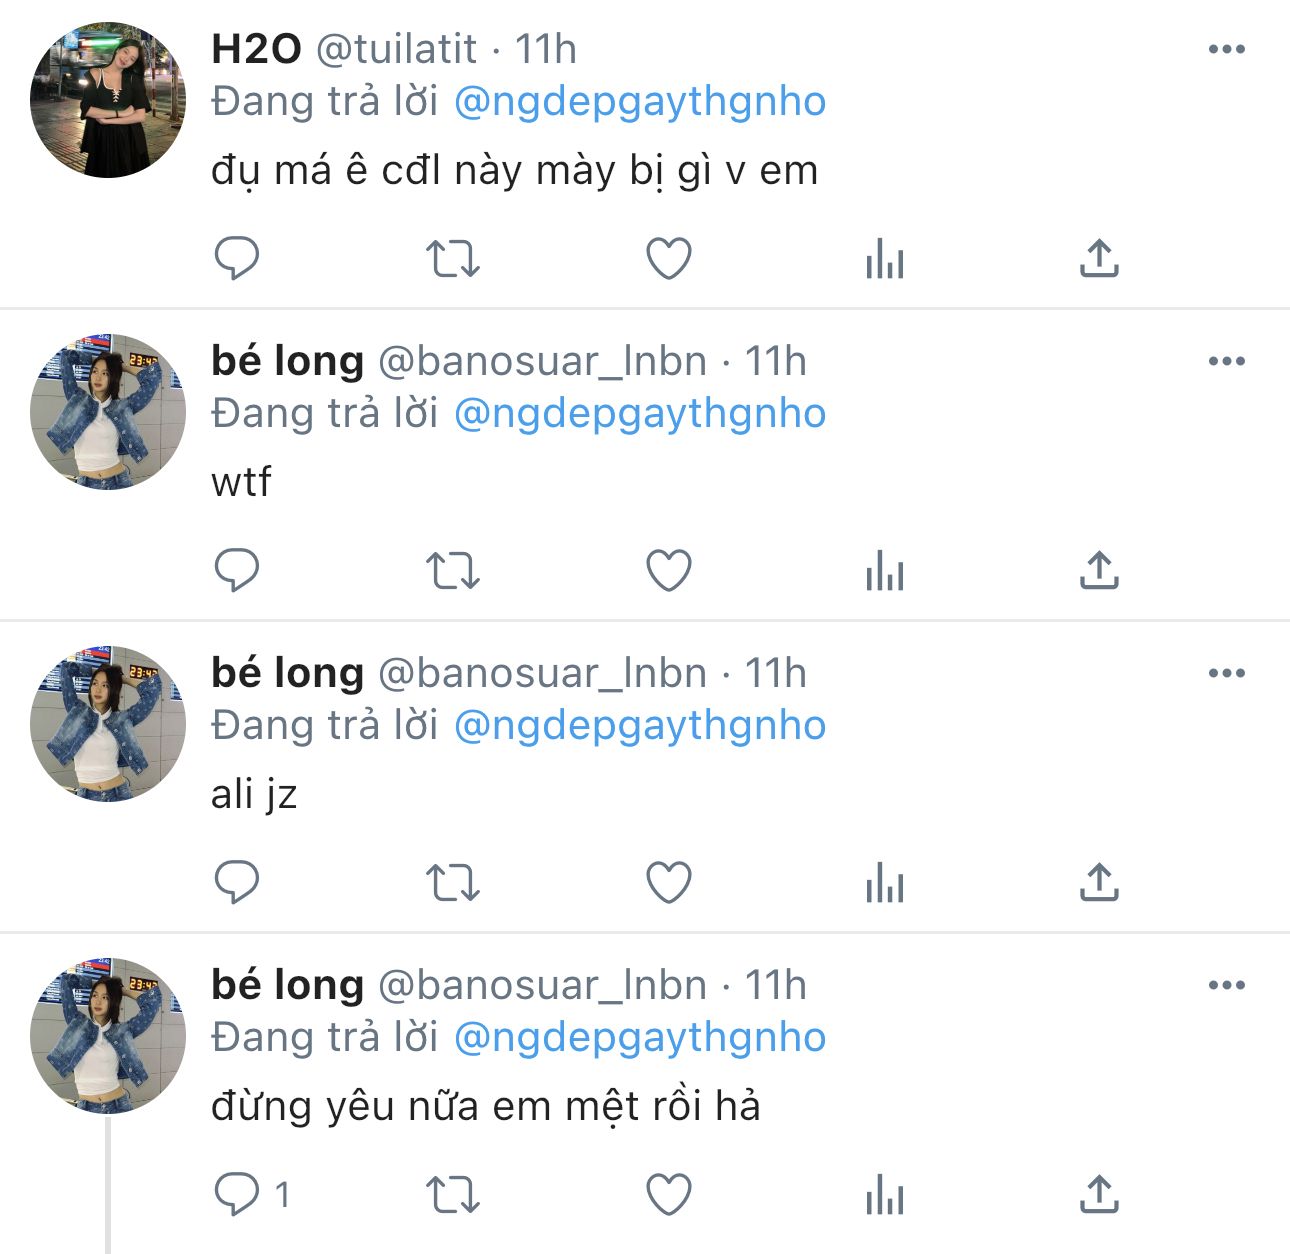Screen dimensions: 1290x1254
Task: Like the "ali jz" tweet
Action: tap(669, 883)
